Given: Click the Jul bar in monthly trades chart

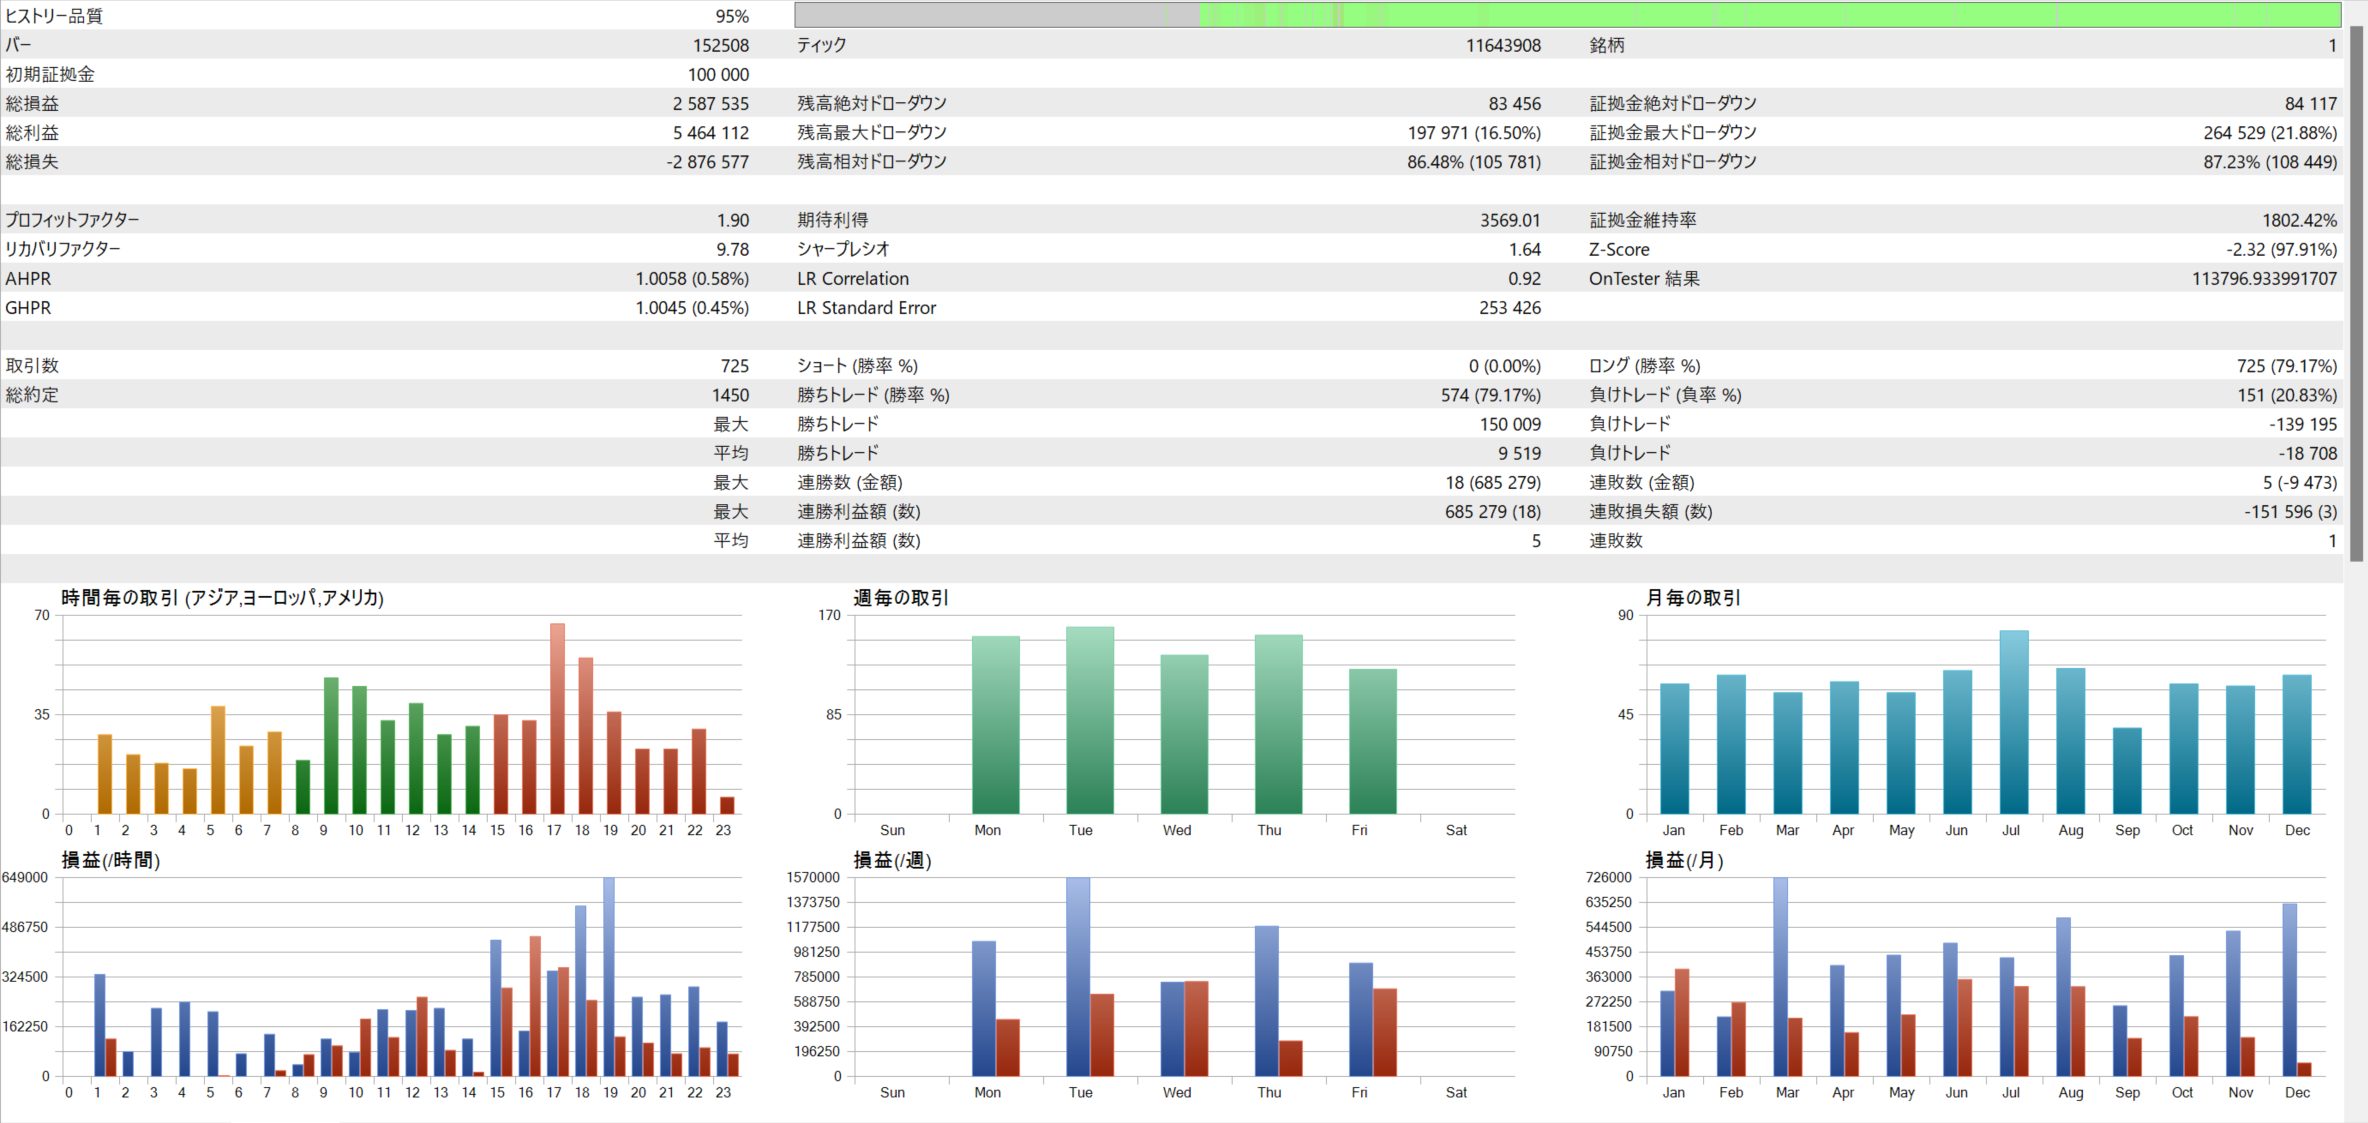Looking at the screenshot, I should coord(2013,722).
